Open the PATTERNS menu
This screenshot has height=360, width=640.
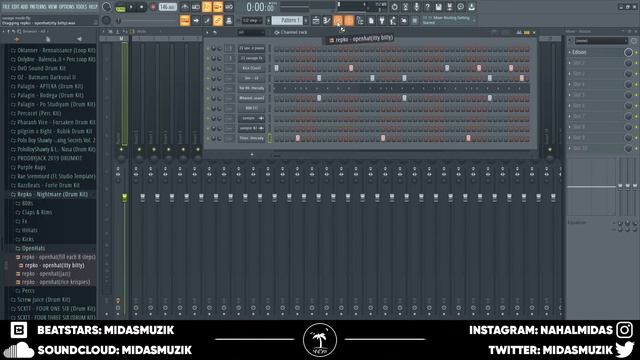[38, 7]
